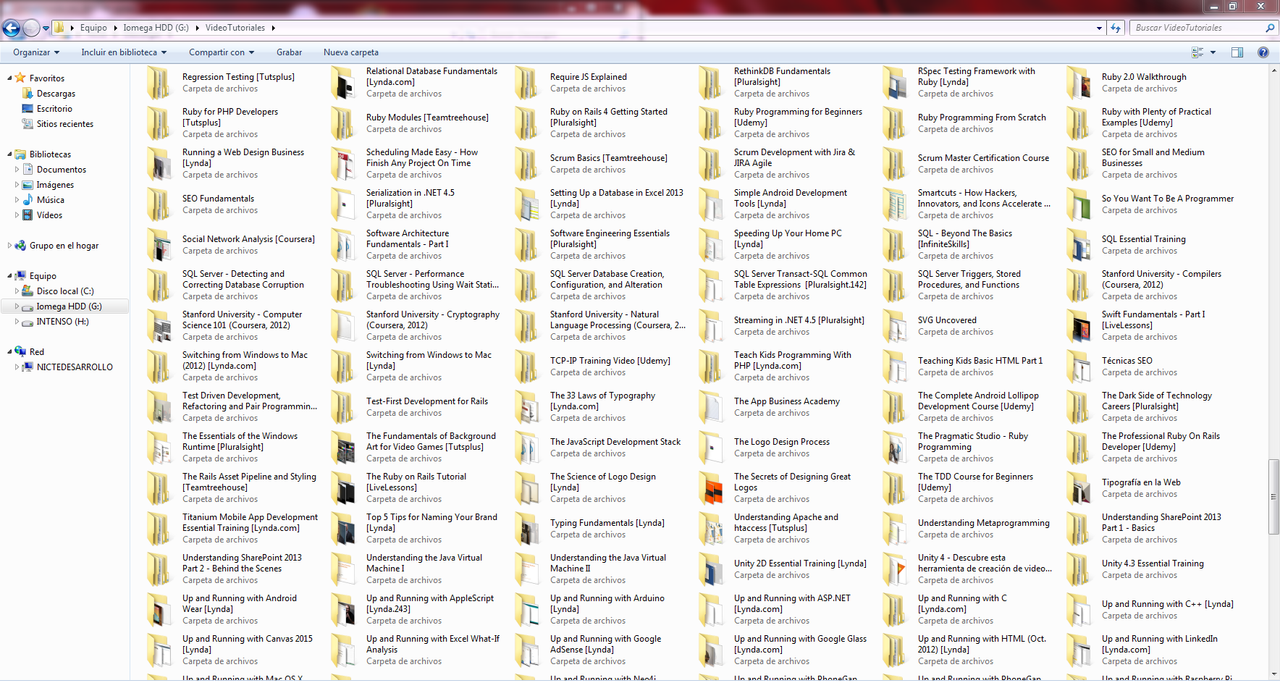Expand the Documentos library tree
Image resolution: width=1280 pixels, height=681 pixels.
pos(18,170)
